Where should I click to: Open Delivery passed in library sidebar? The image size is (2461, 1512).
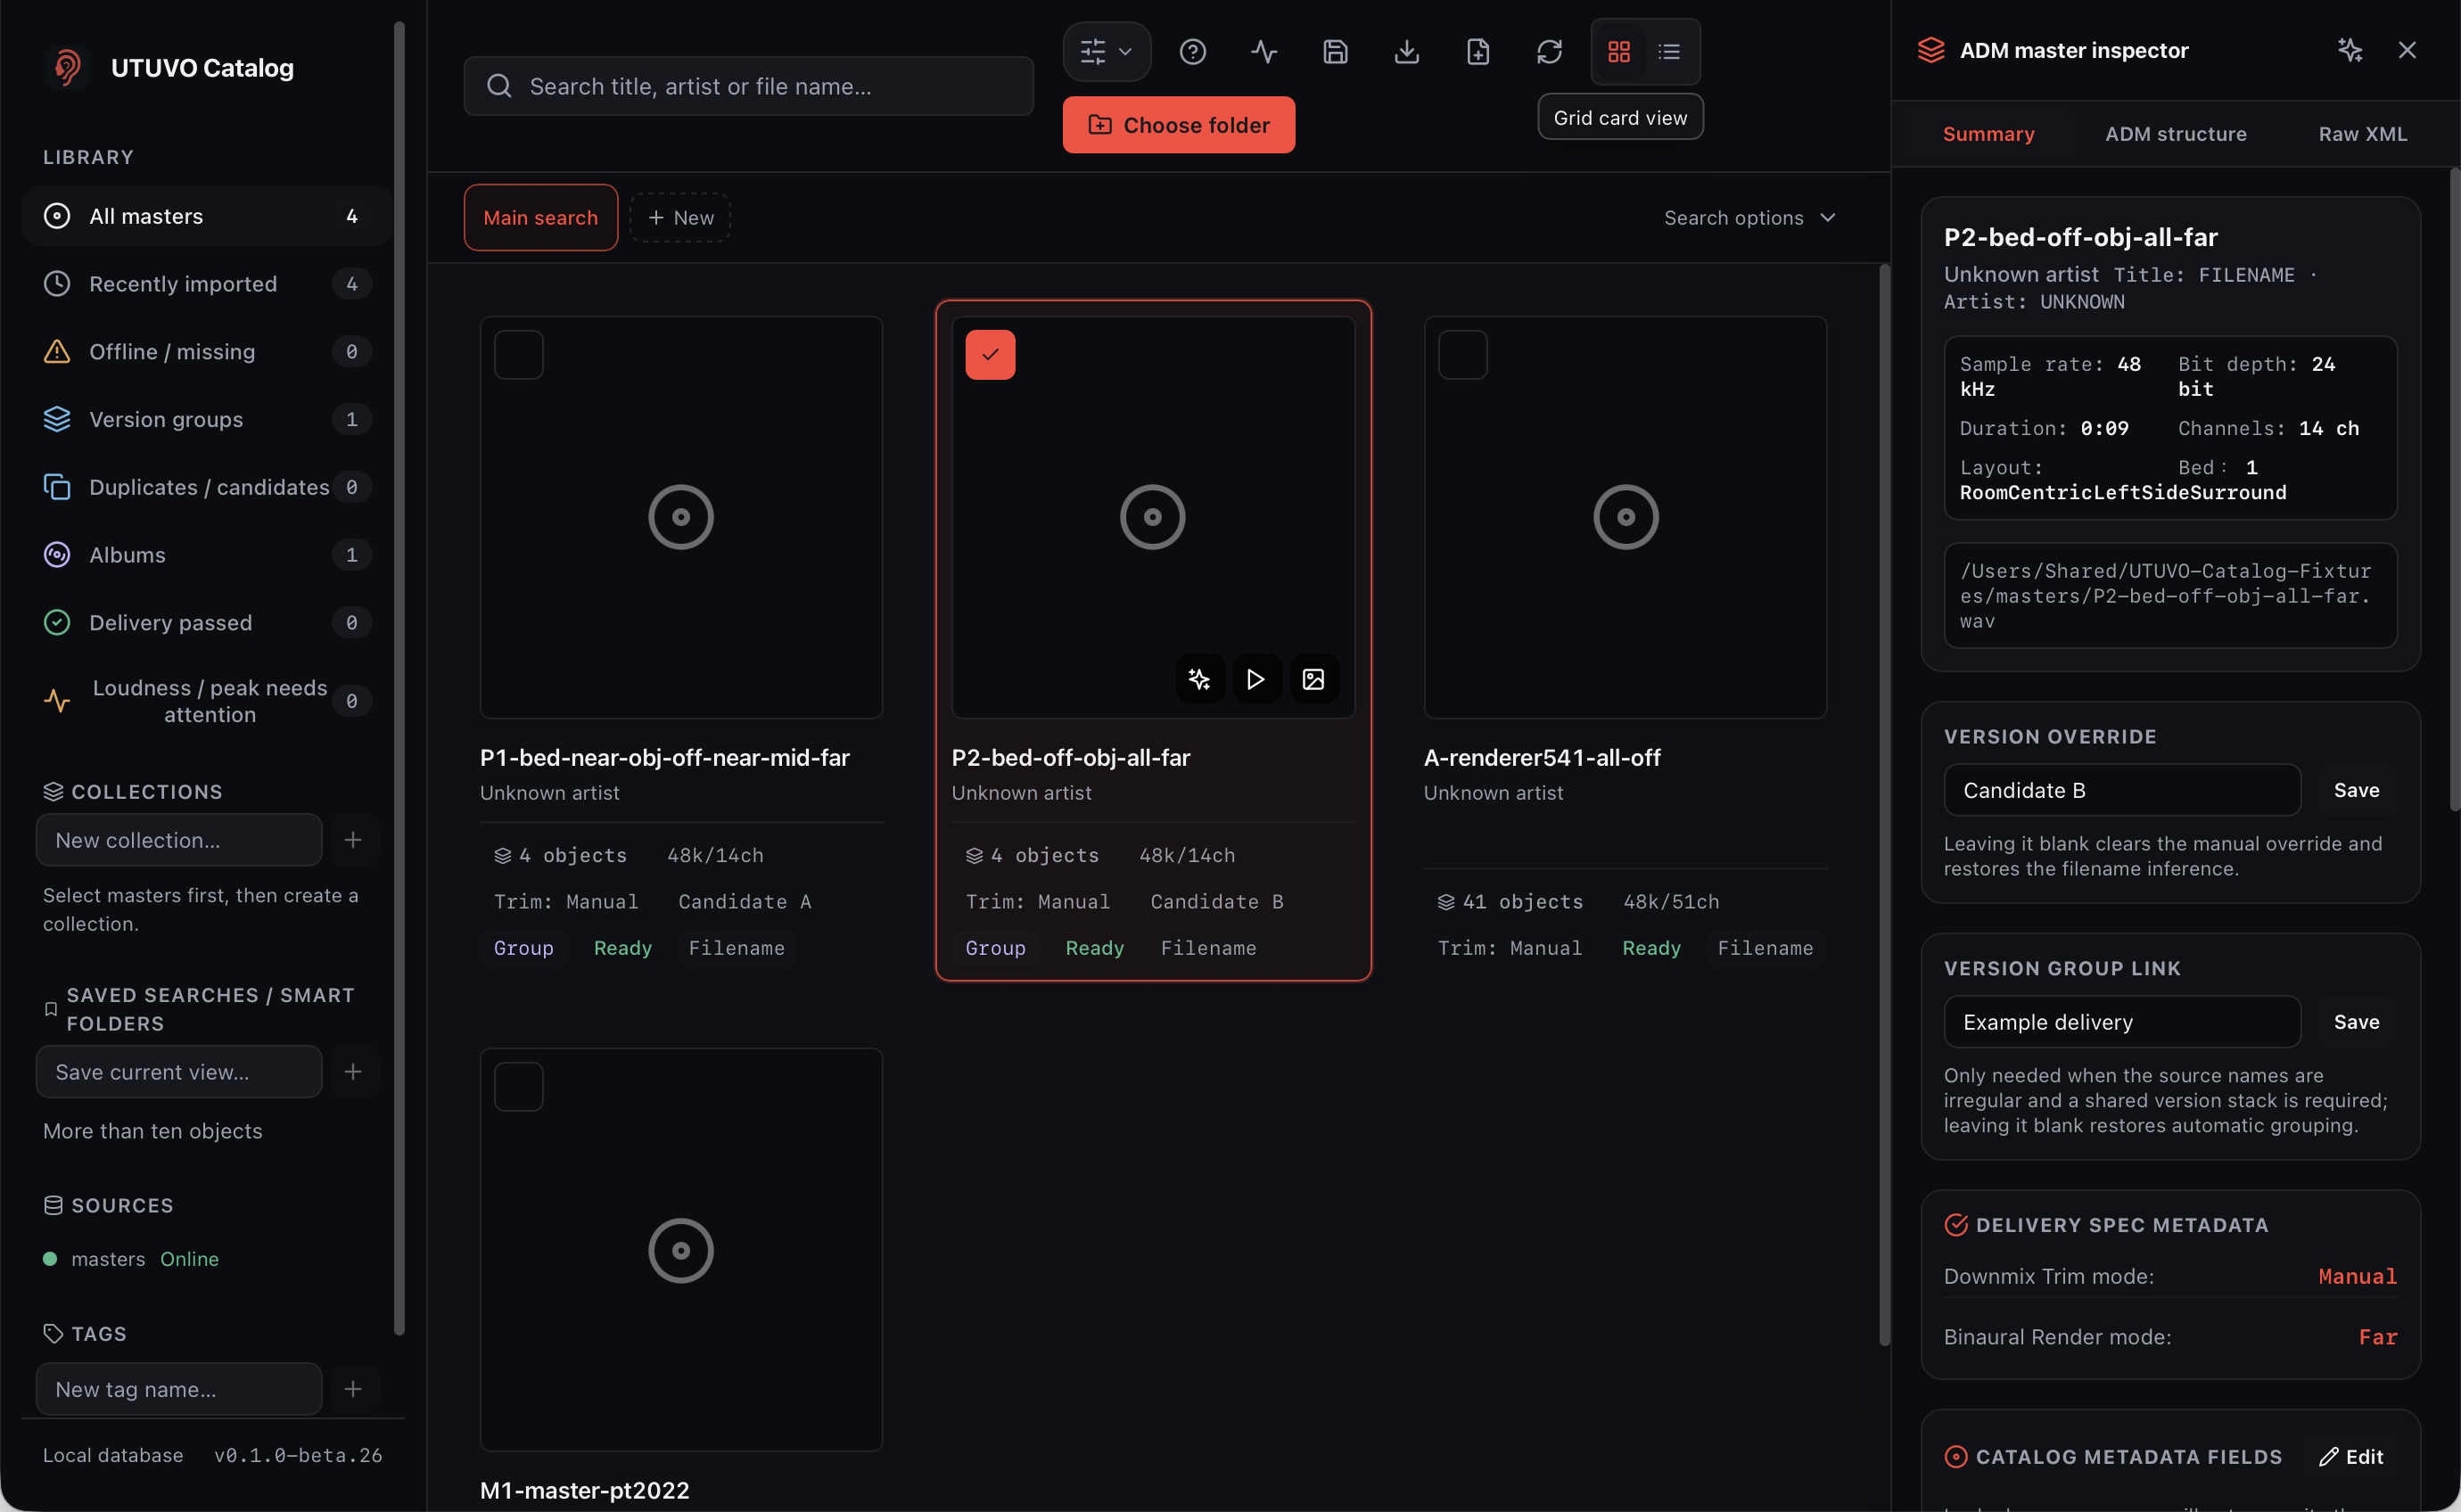(207, 623)
